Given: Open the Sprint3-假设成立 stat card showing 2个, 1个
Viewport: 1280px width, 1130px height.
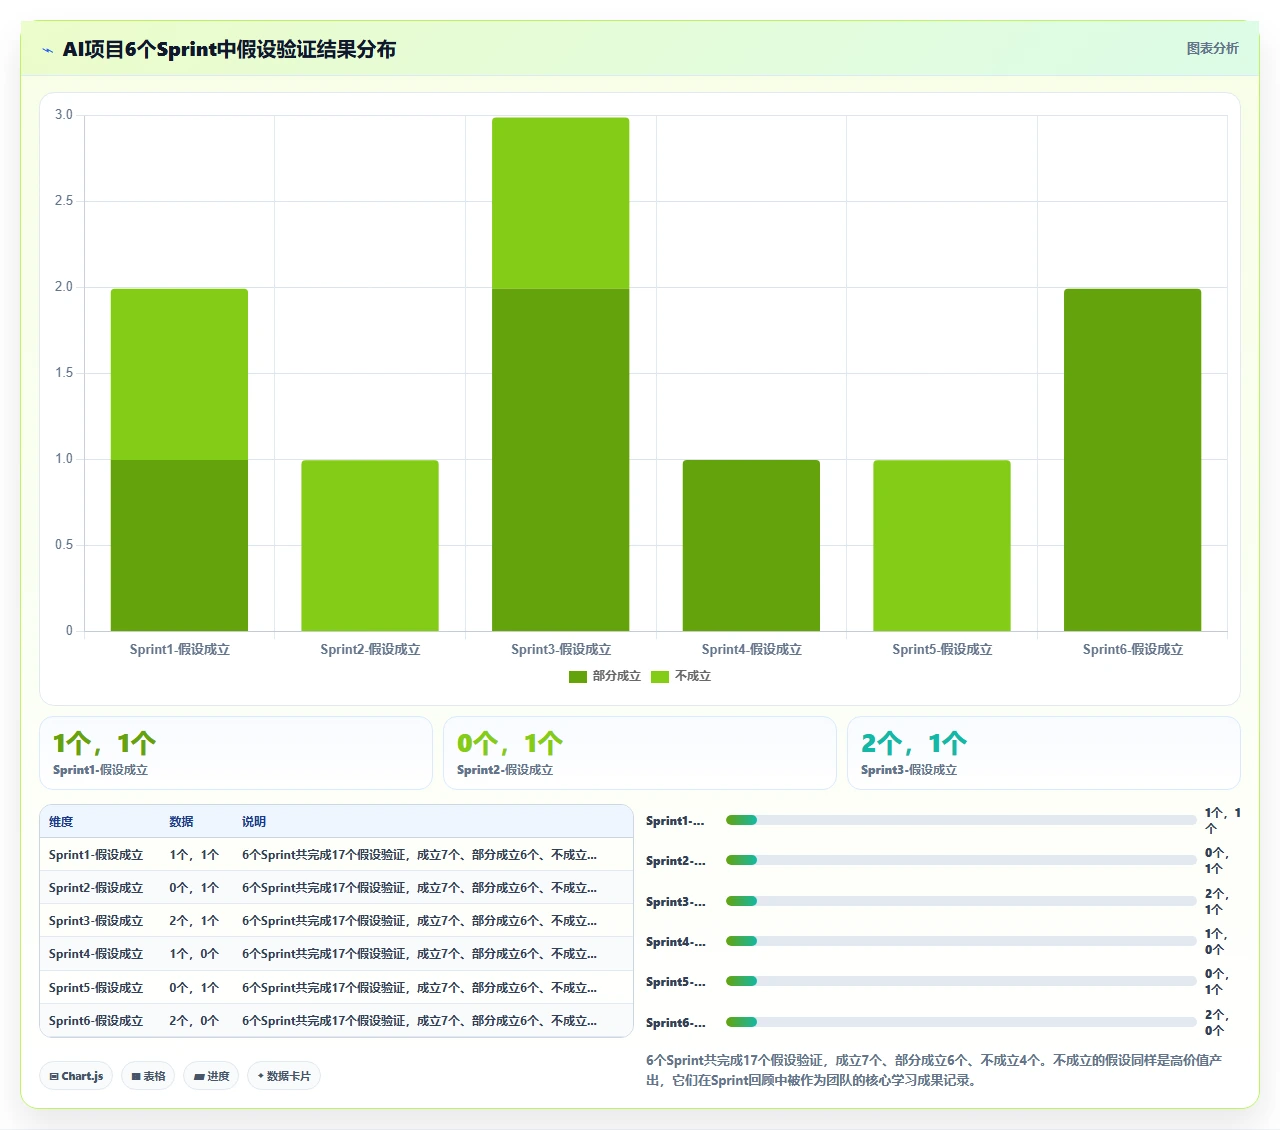Looking at the screenshot, I should [1044, 753].
